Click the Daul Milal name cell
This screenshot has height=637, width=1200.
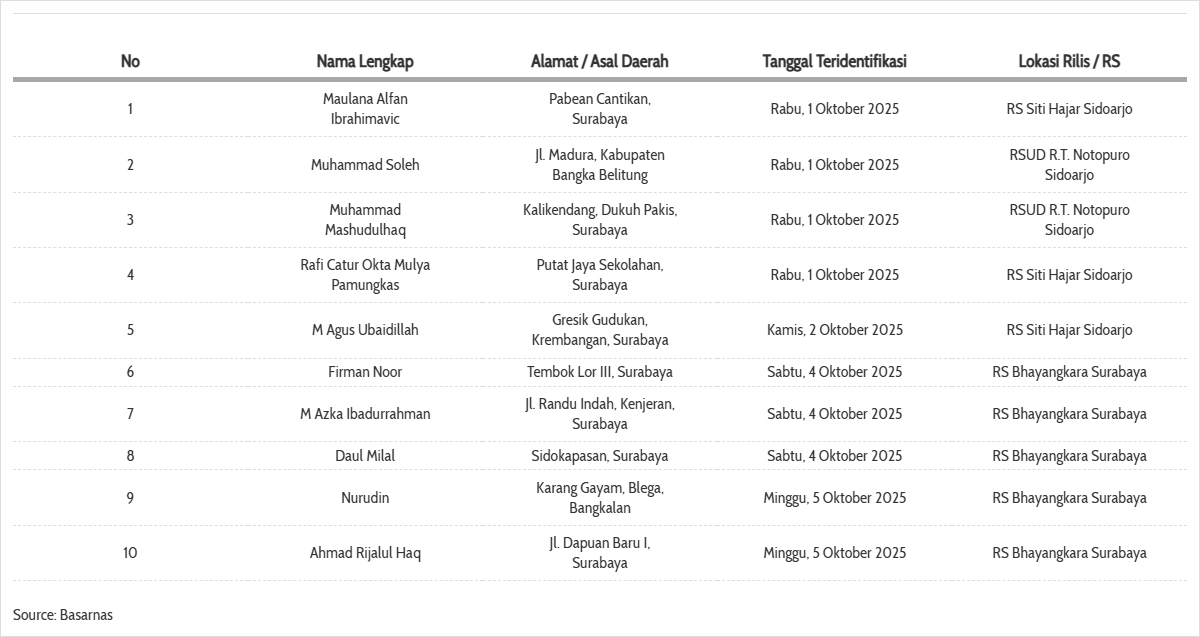(365, 456)
